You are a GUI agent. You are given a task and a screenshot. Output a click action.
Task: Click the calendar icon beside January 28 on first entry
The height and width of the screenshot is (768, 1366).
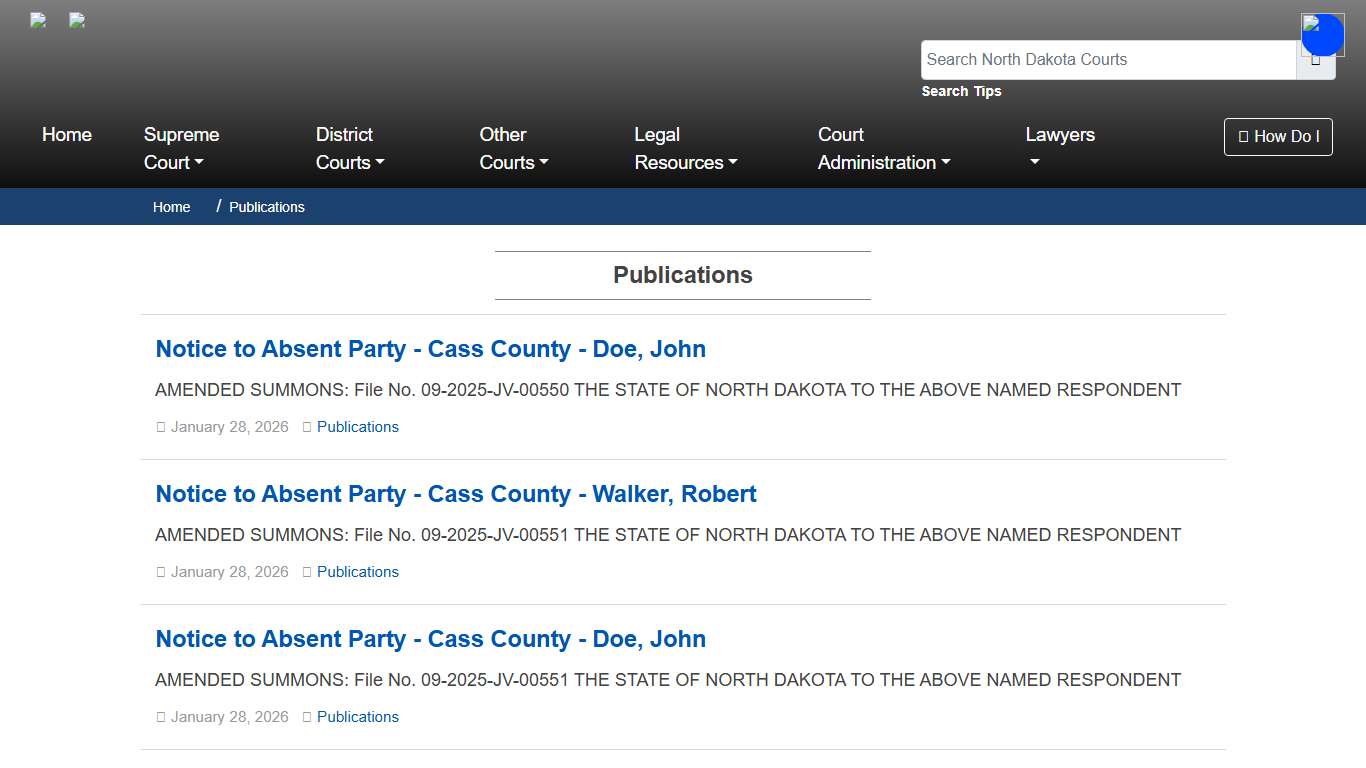point(161,427)
